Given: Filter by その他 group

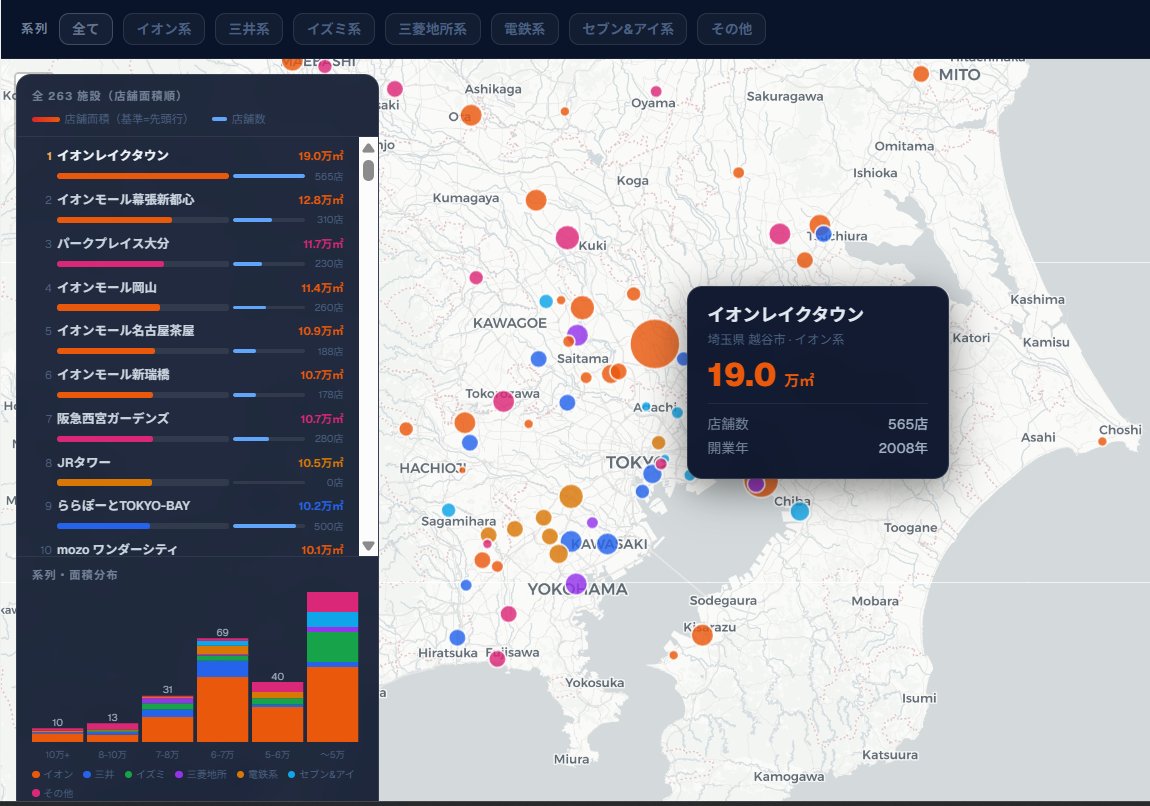Looking at the screenshot, I should point(731,29).
